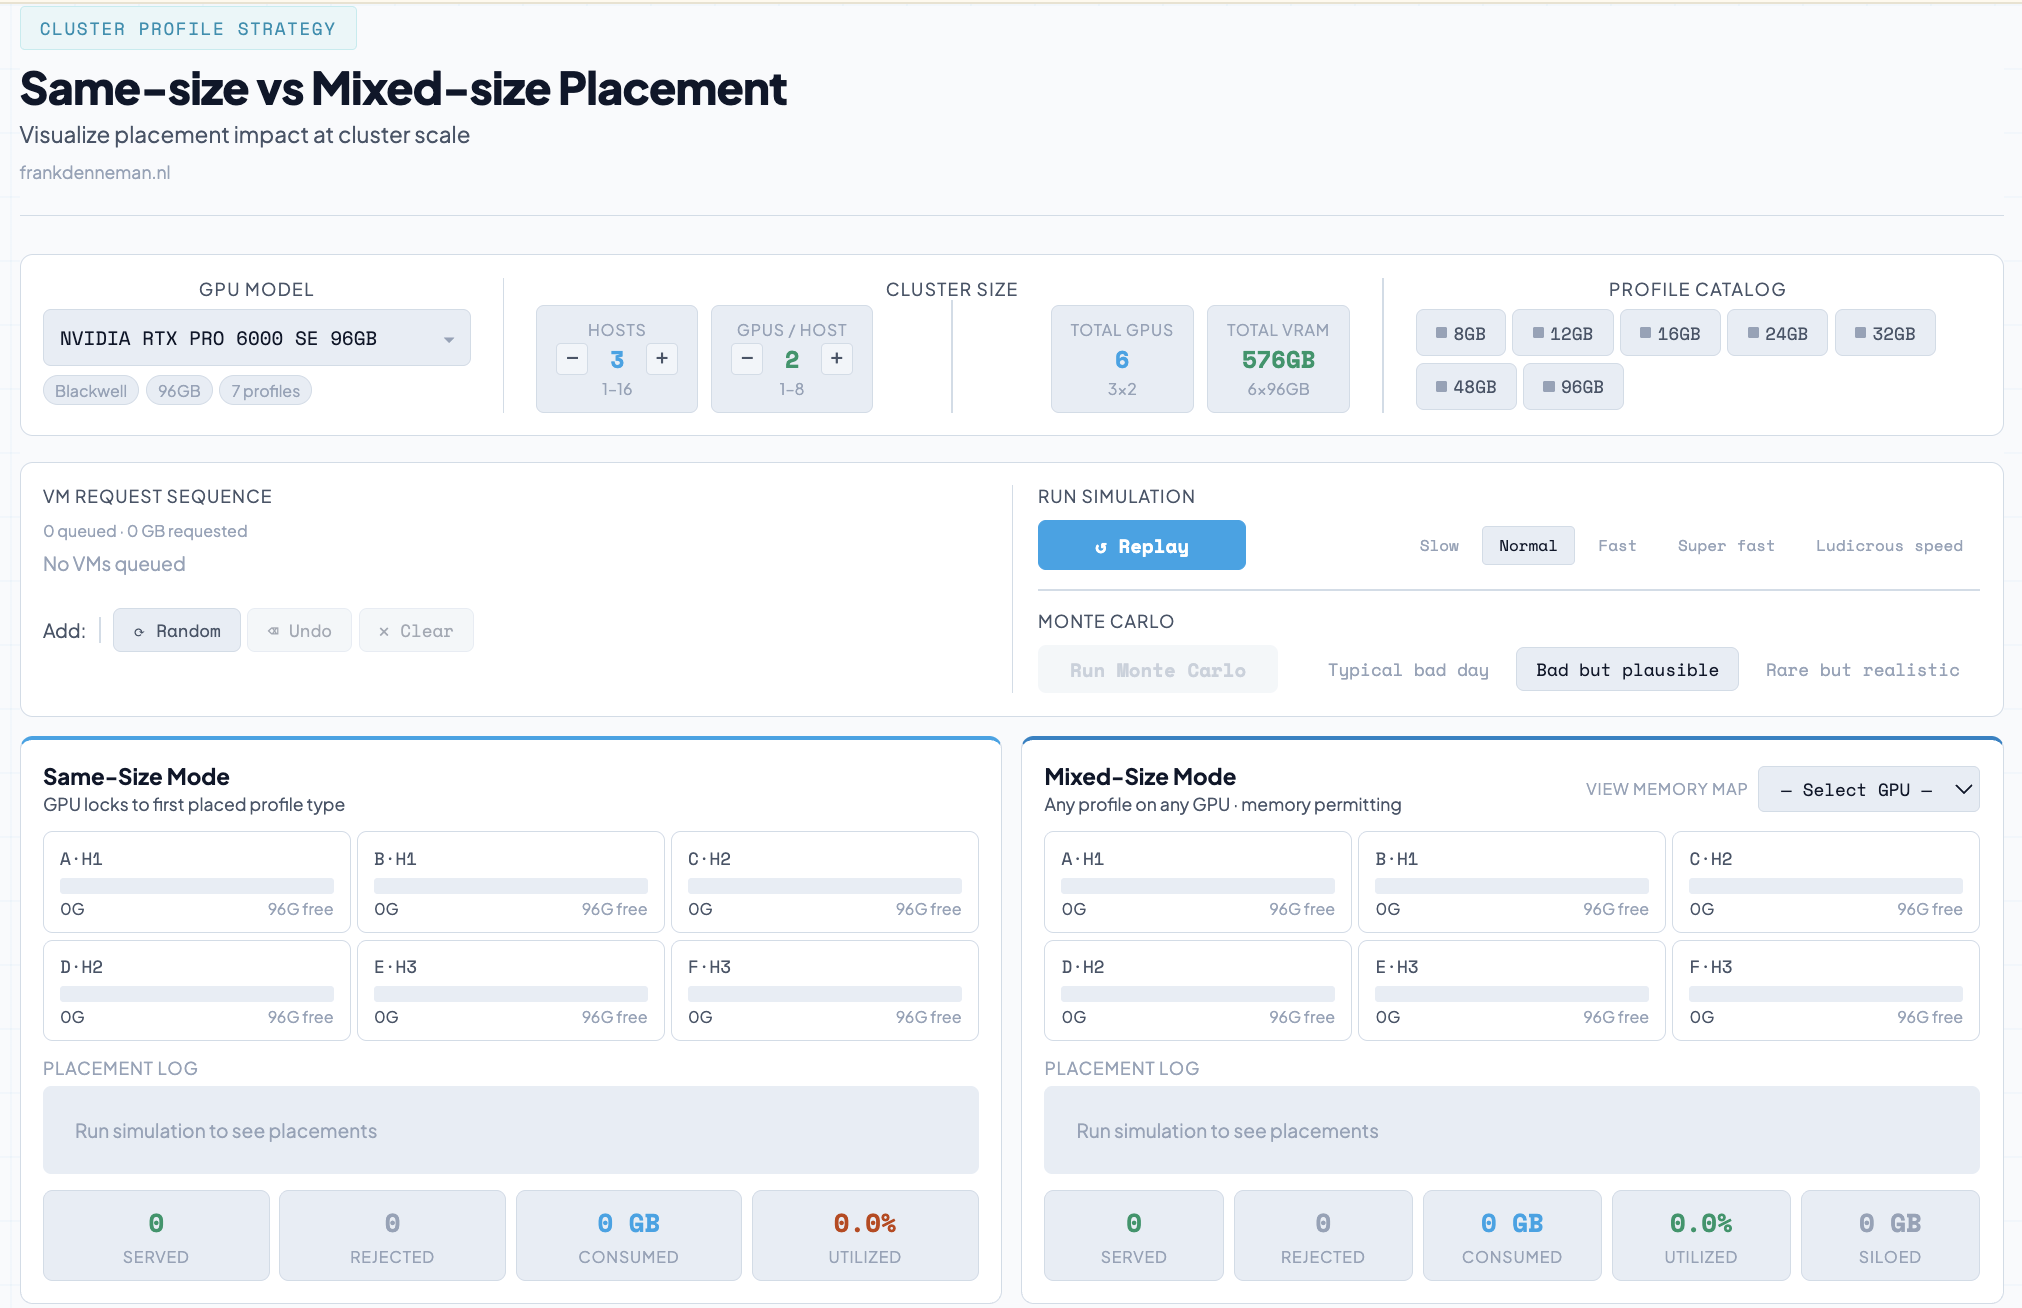Expand the Select GPU memory map dropdown

pyautogui.click(x=1868, y=789)
